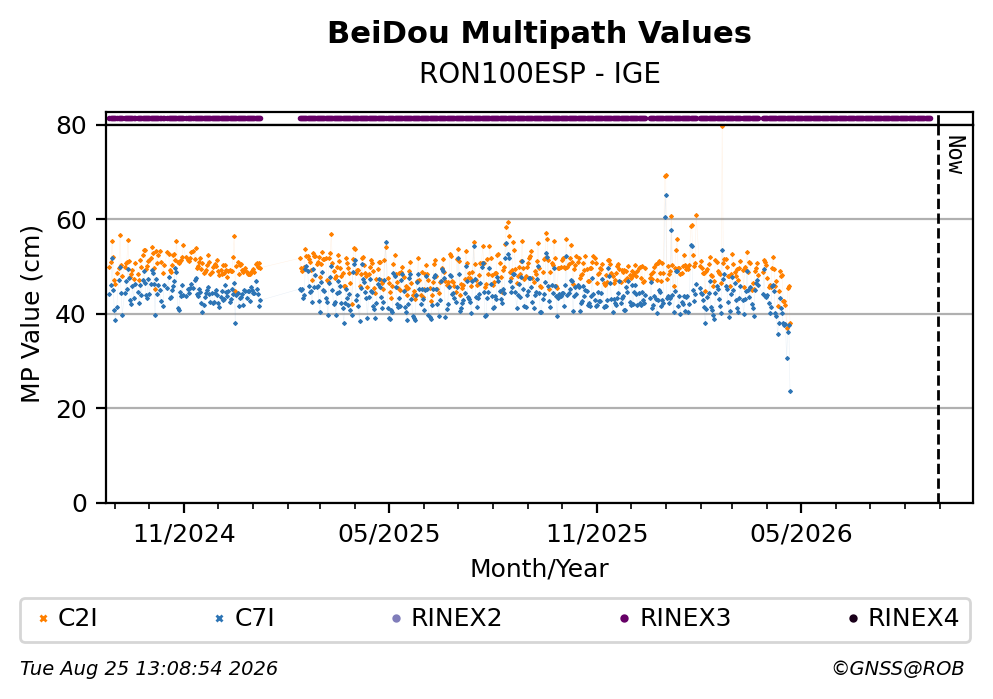Click the lowest blue C7I data point near 23 cm
The image size is (993, 699).
click(x=790, y=391)
